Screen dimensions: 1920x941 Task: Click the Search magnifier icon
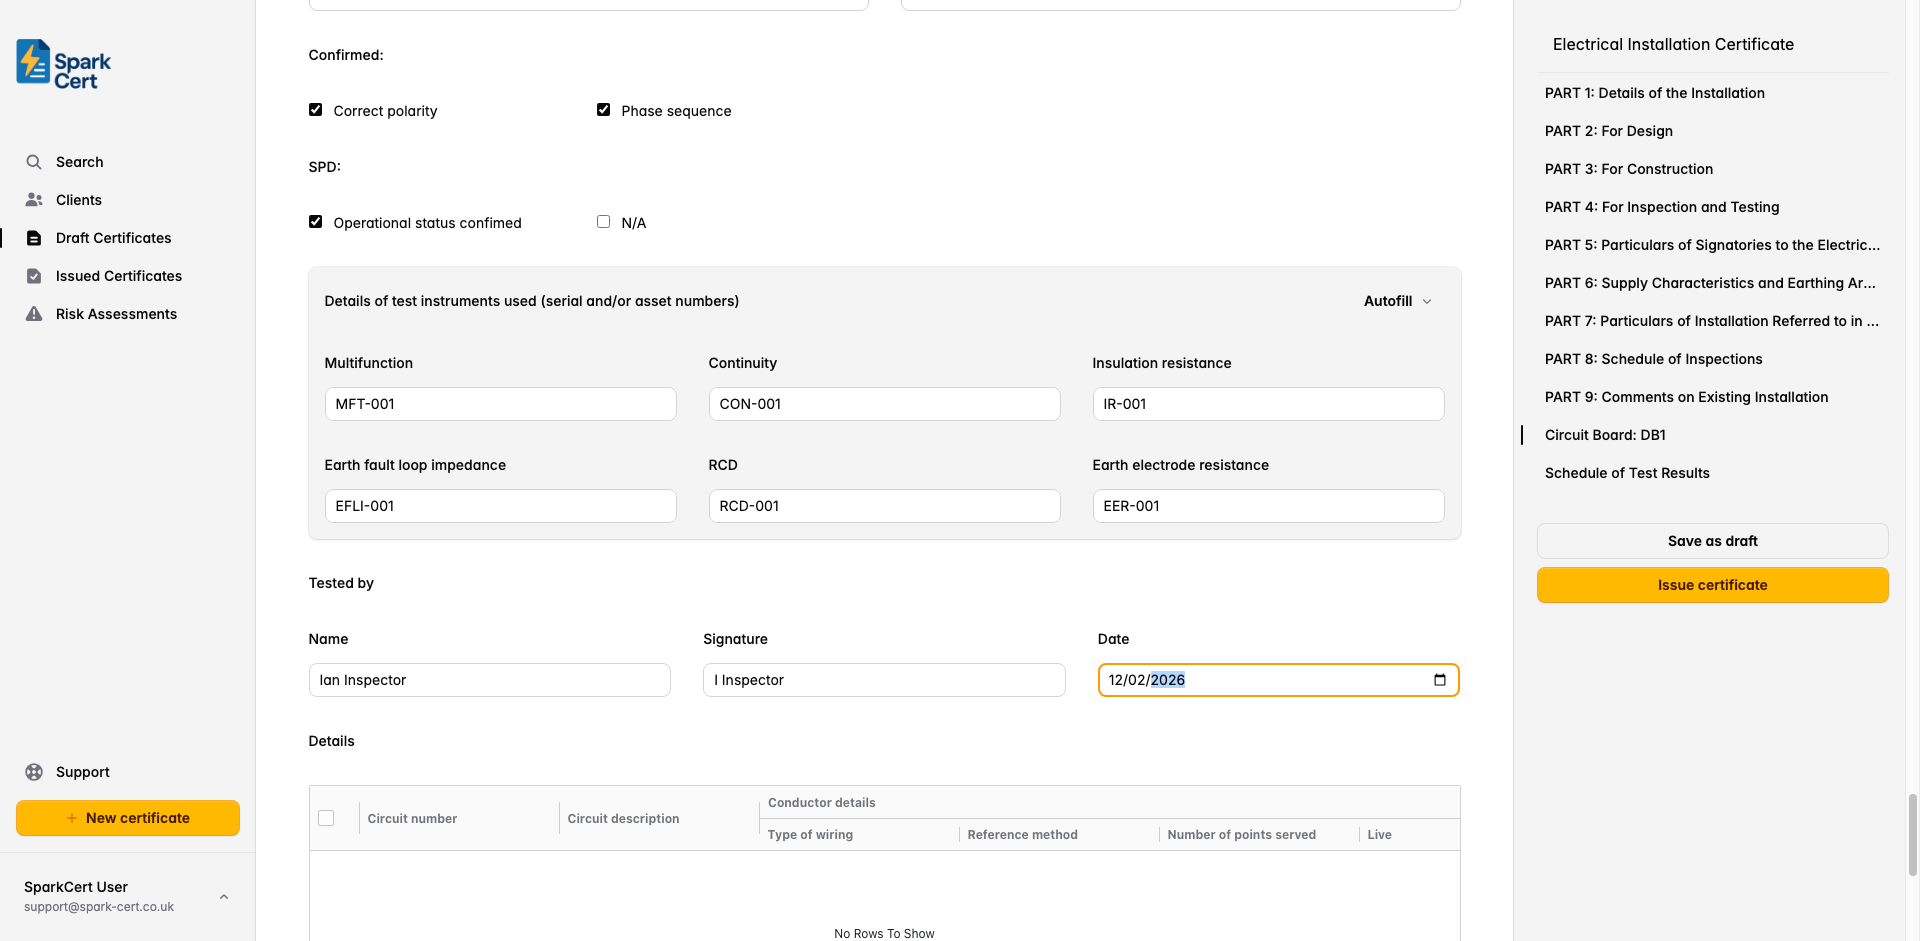click(34, 162)
